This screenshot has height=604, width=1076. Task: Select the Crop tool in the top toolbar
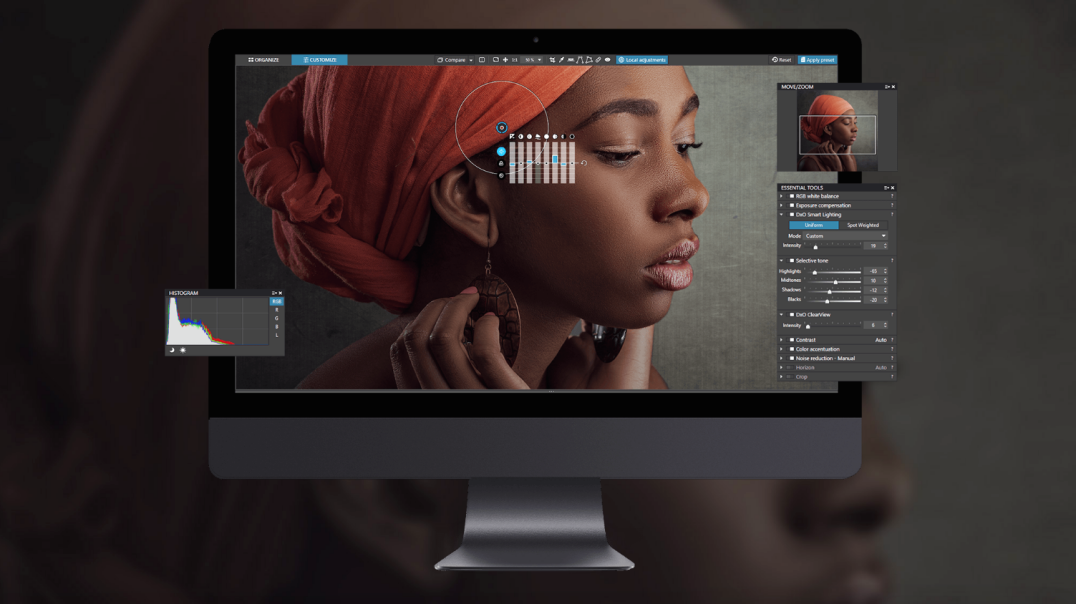552,60
